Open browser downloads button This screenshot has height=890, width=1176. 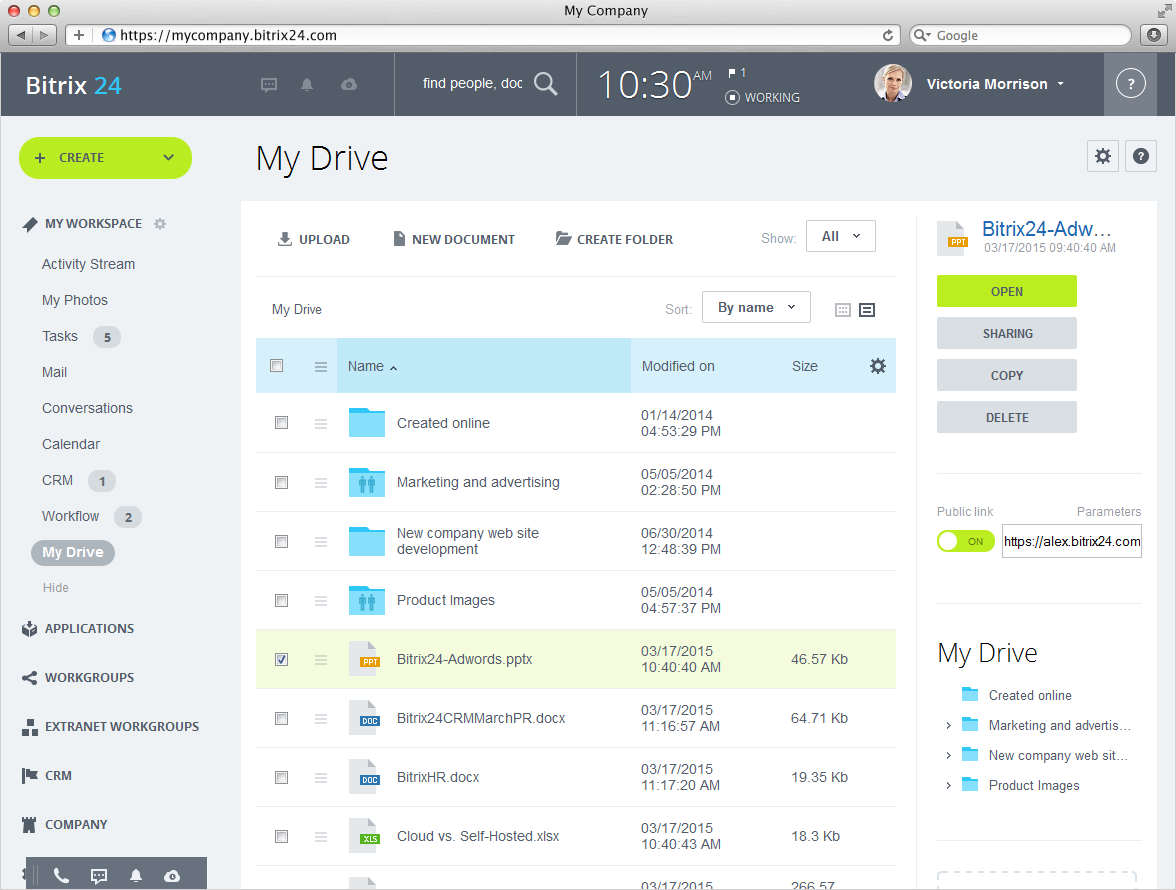pyautogui.click(x=1154, y=34)
